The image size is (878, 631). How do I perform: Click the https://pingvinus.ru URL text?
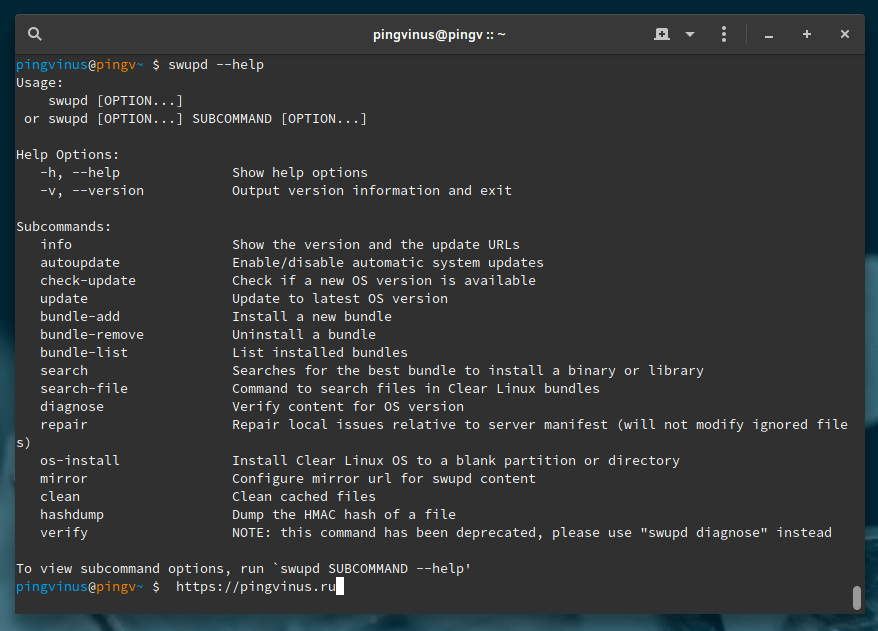coord(256,587)
